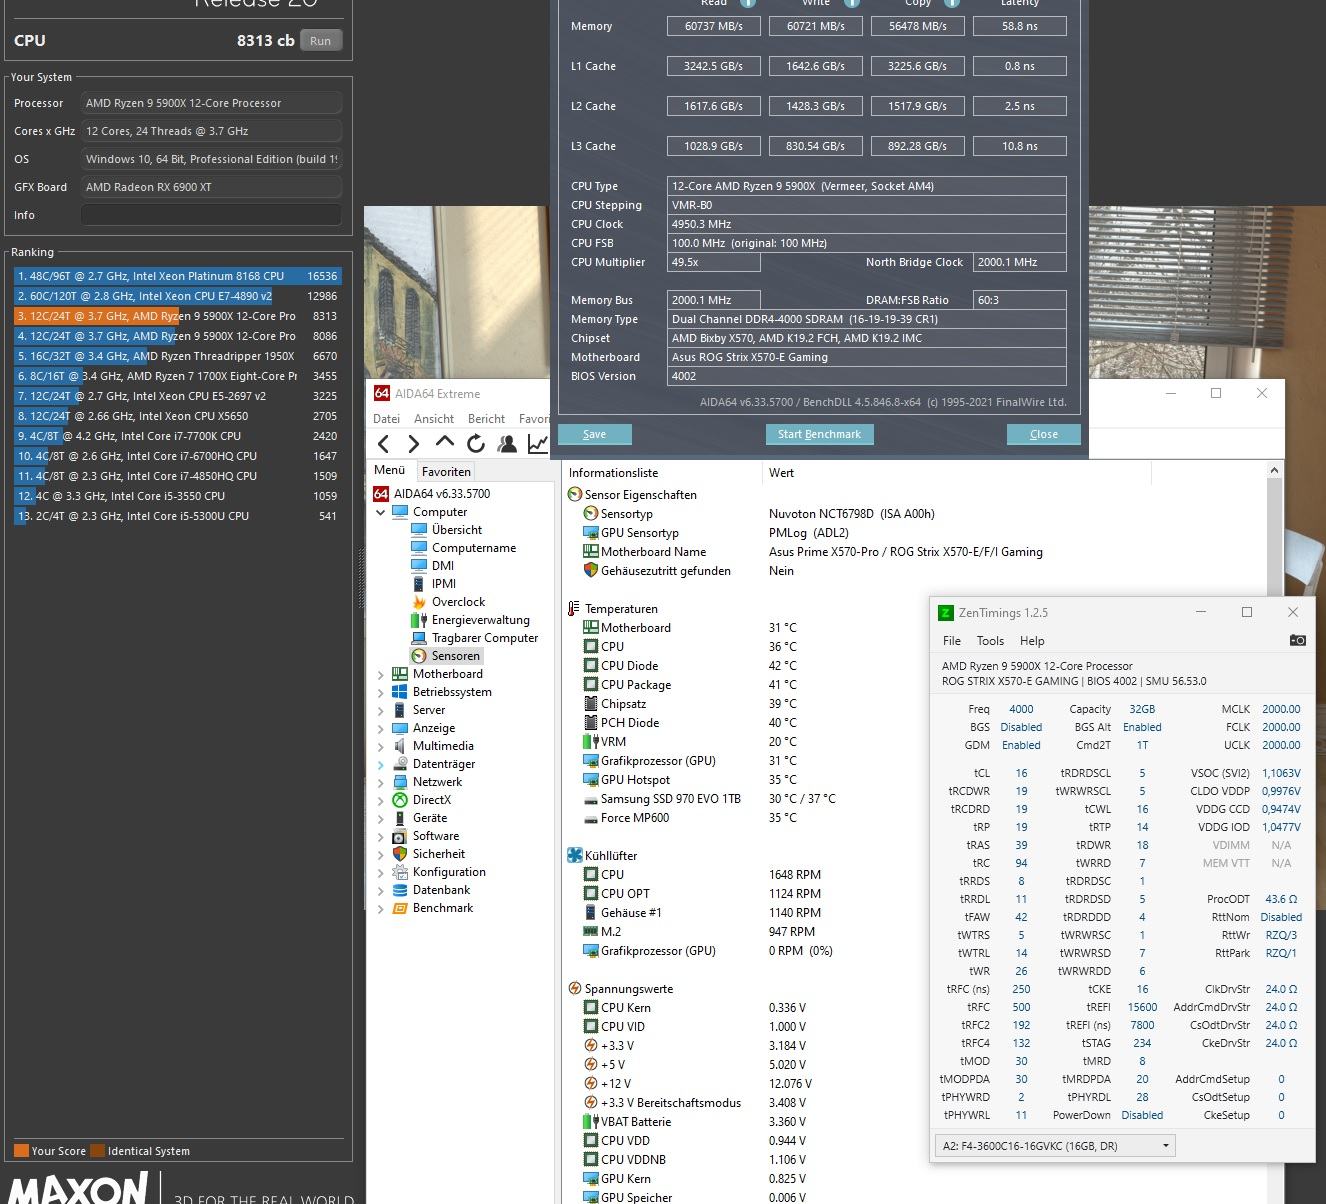Click Start Benchmark button

point(819,434)
